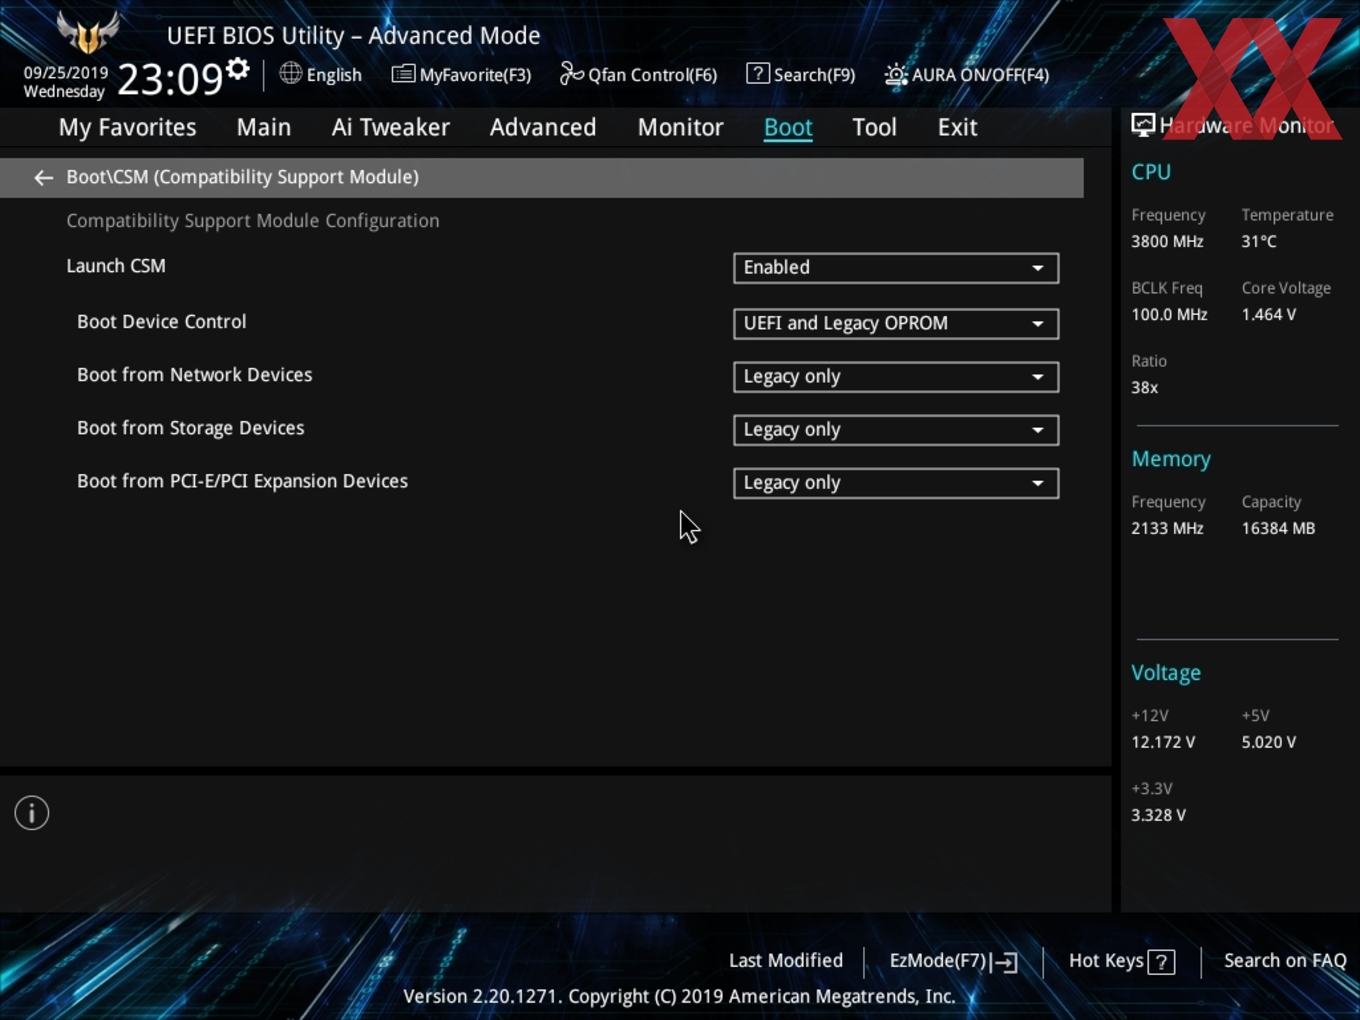Click Boot from Network Devices label
This screenshot has height=1020, width=1360.
194,375
